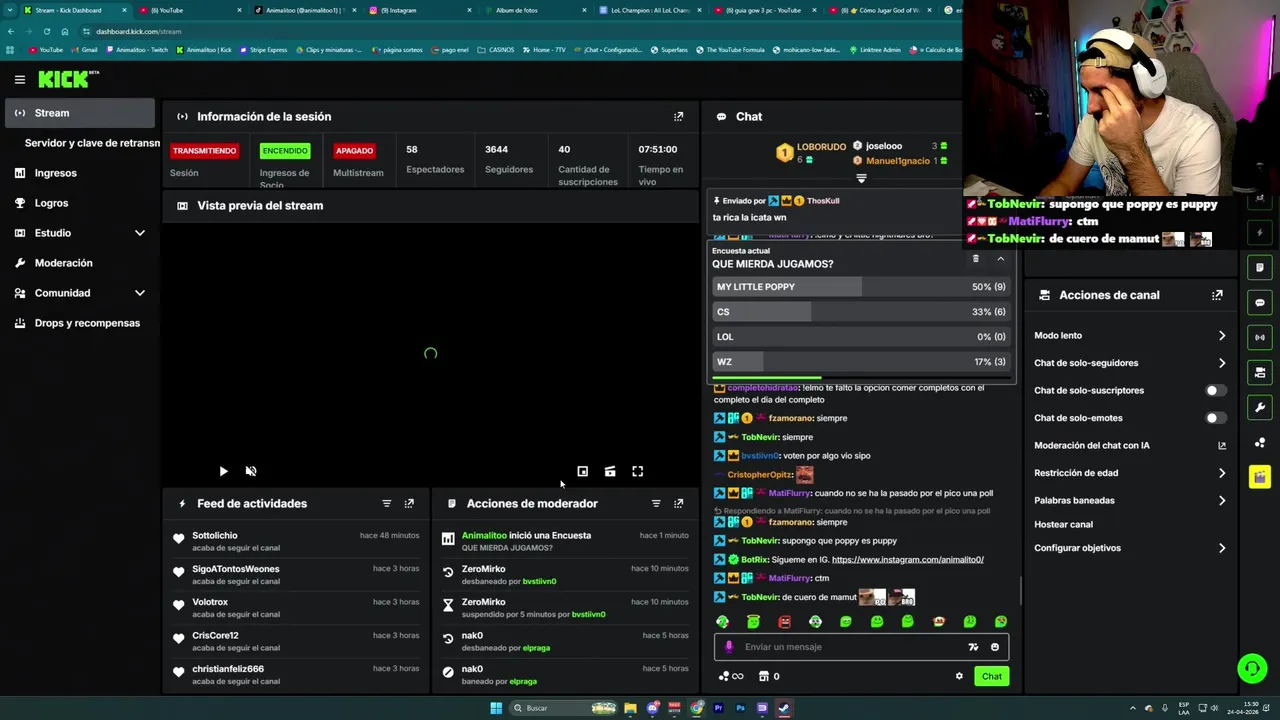The width and height of the screenshot is (1280, 720).
Task: Open the wrench icon in the right sidebar
Action: (1260, 407)
